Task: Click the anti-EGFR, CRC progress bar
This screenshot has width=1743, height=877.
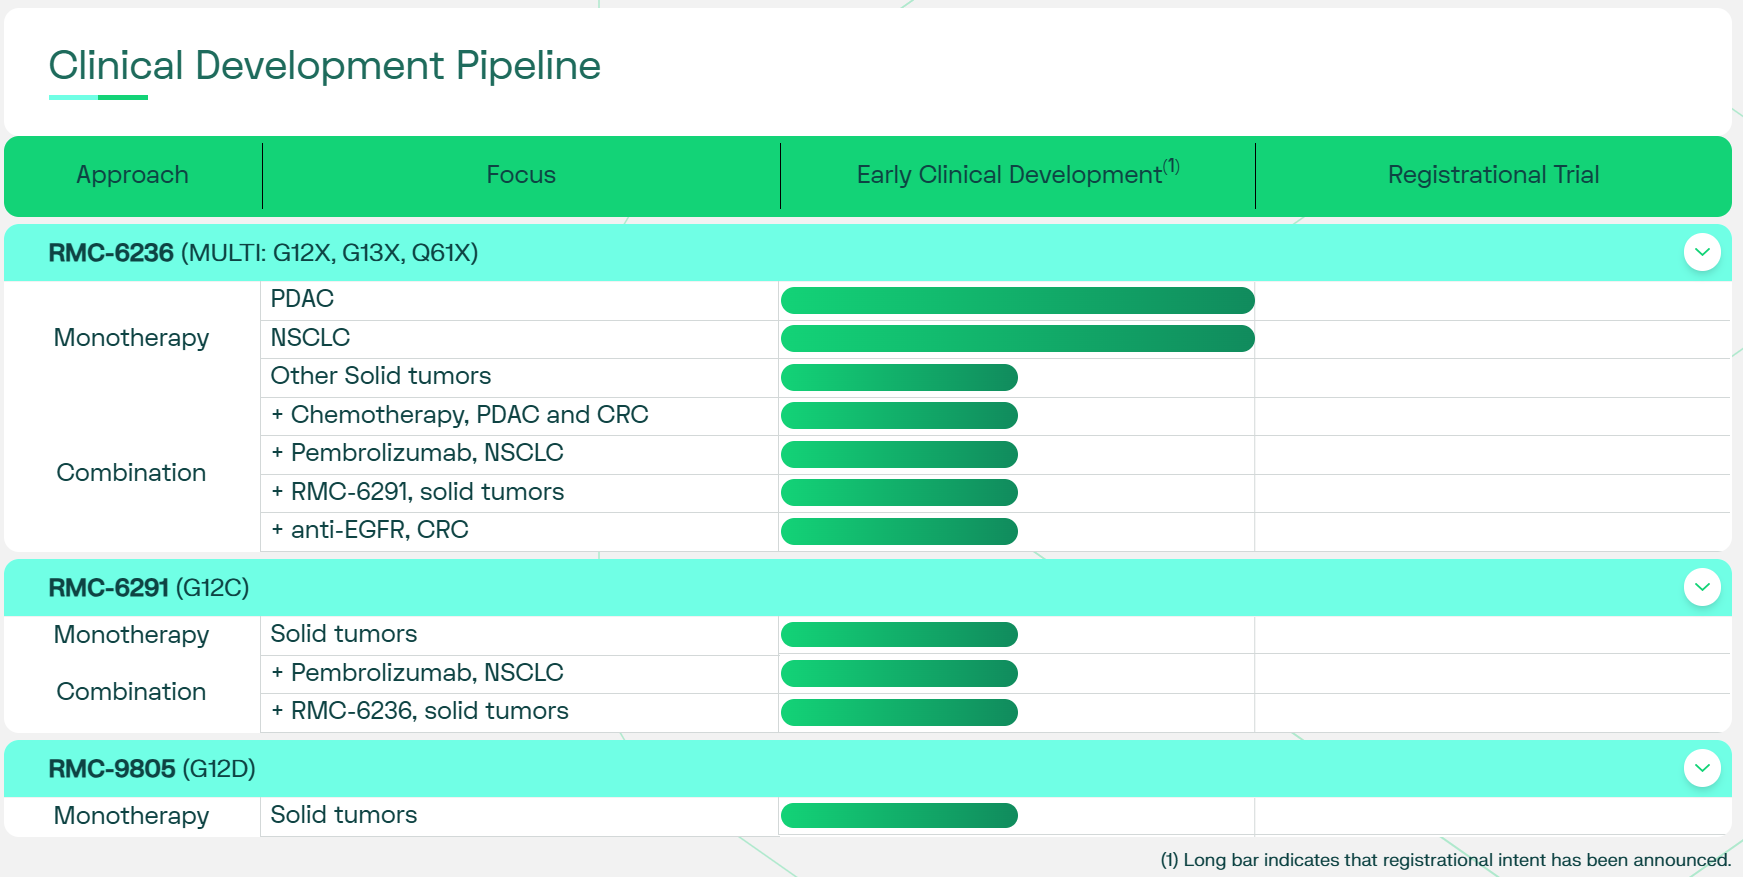Action: (x=899, y=531)
